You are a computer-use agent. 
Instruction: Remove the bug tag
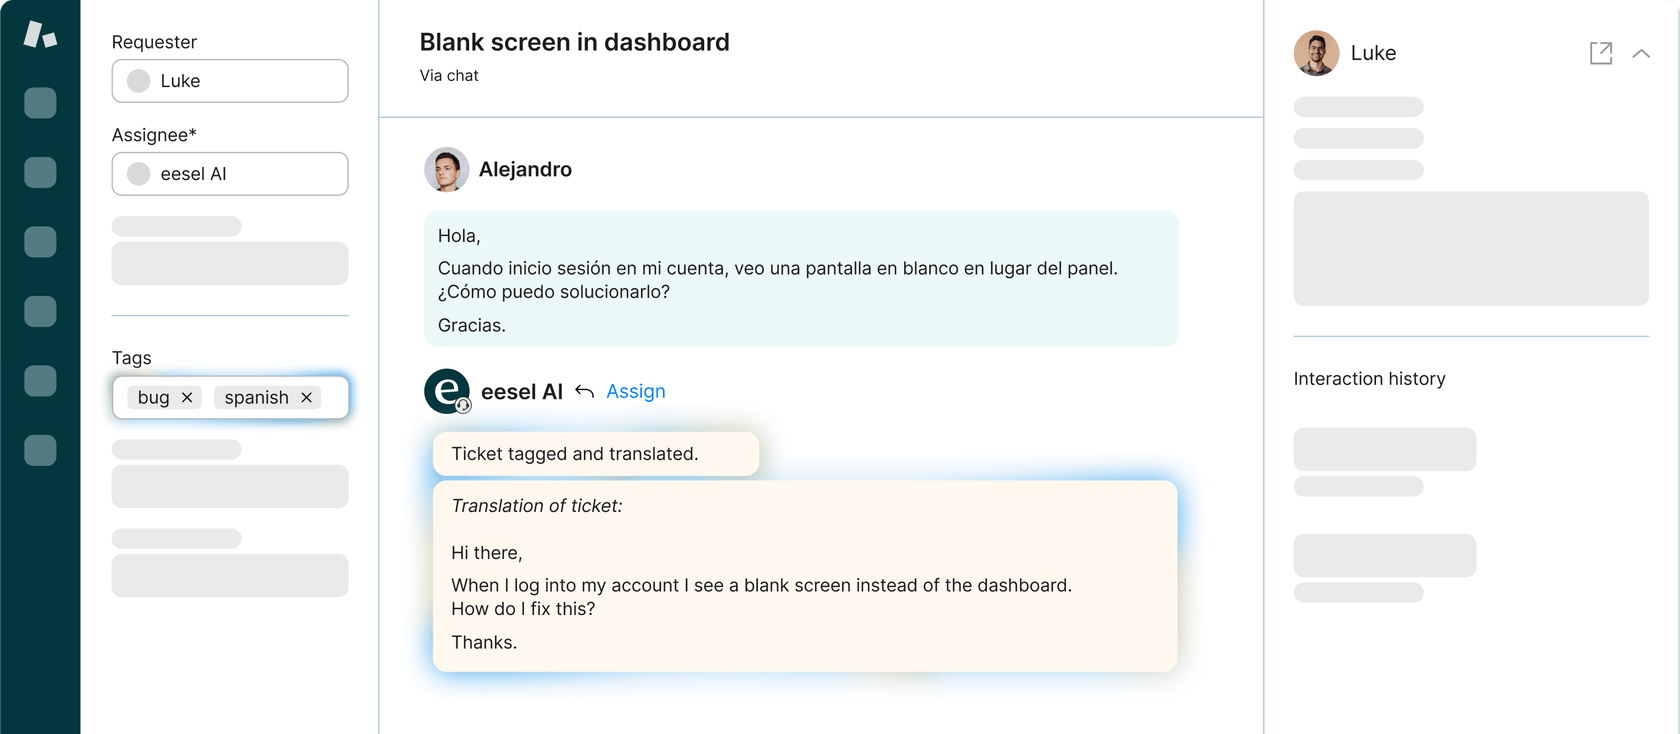187,398
